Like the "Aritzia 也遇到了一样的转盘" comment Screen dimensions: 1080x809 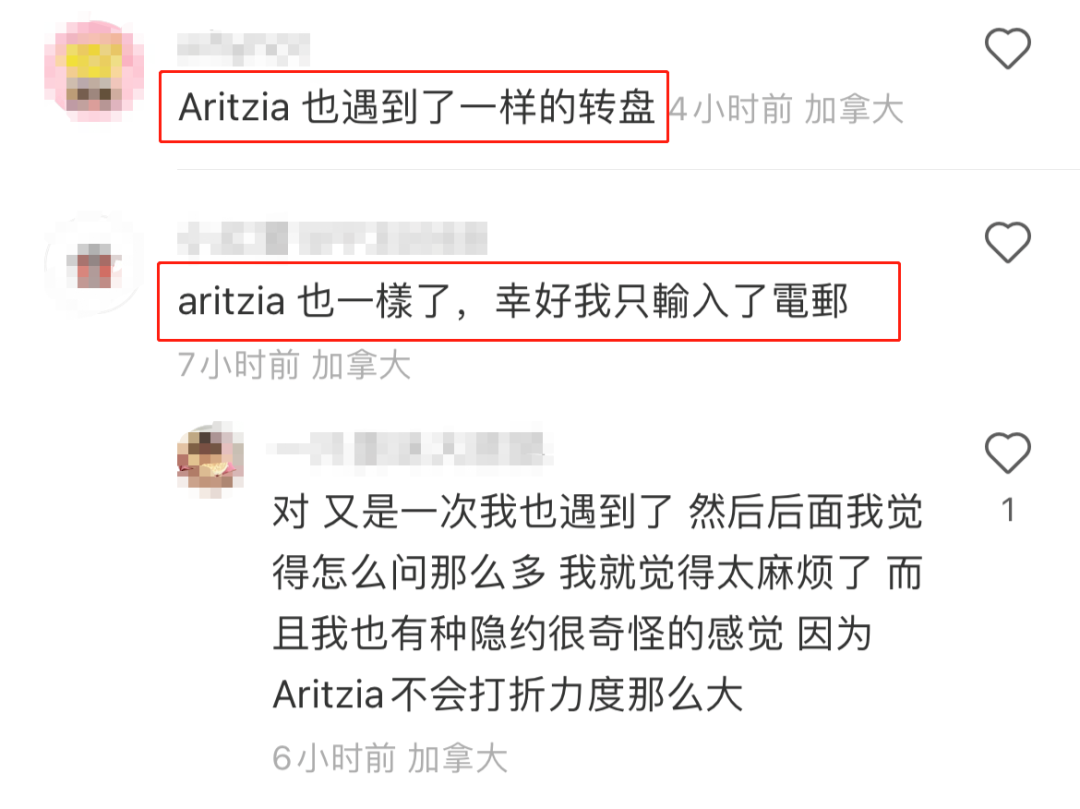point(1008,48)
